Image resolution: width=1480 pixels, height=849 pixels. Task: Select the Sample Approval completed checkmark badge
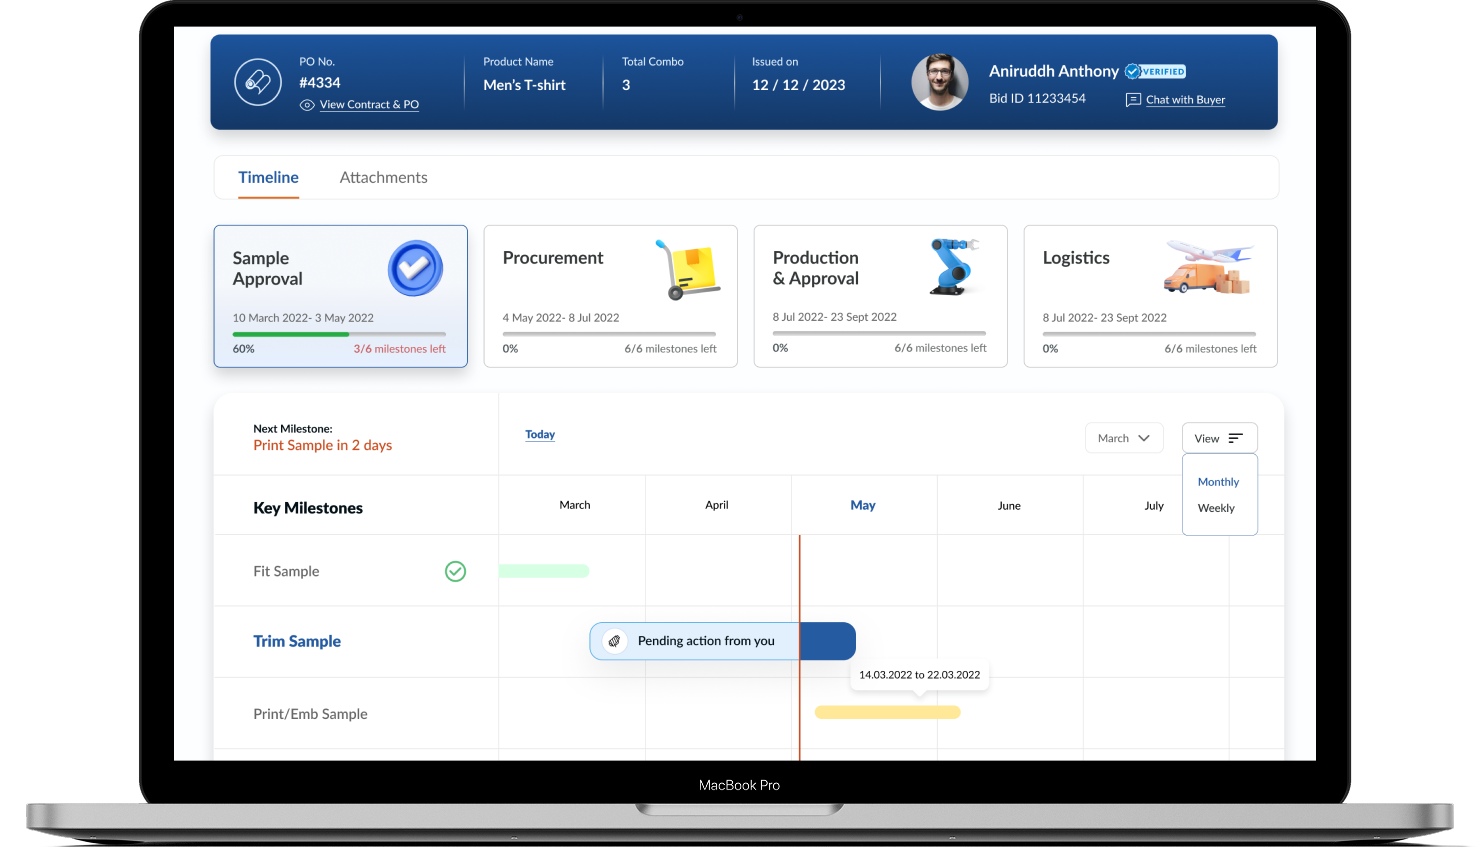pos(414,268)
